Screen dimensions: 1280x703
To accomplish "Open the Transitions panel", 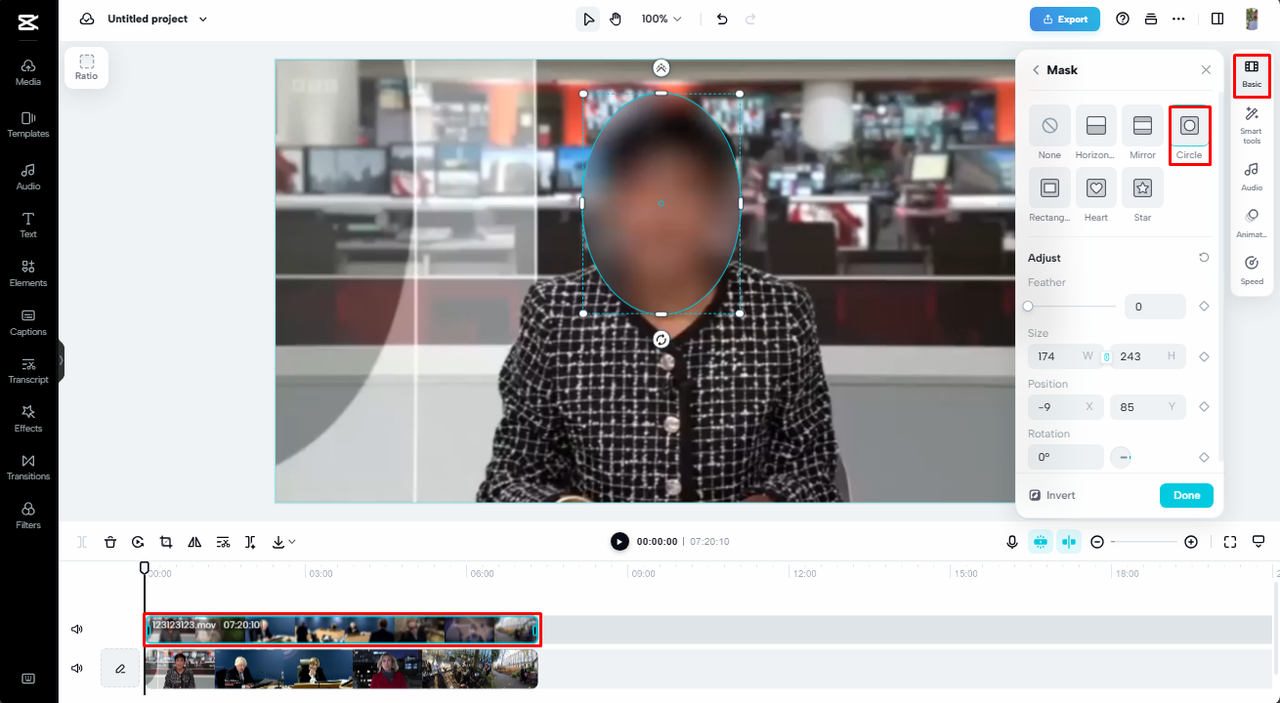I will click(x=28, y=467).
